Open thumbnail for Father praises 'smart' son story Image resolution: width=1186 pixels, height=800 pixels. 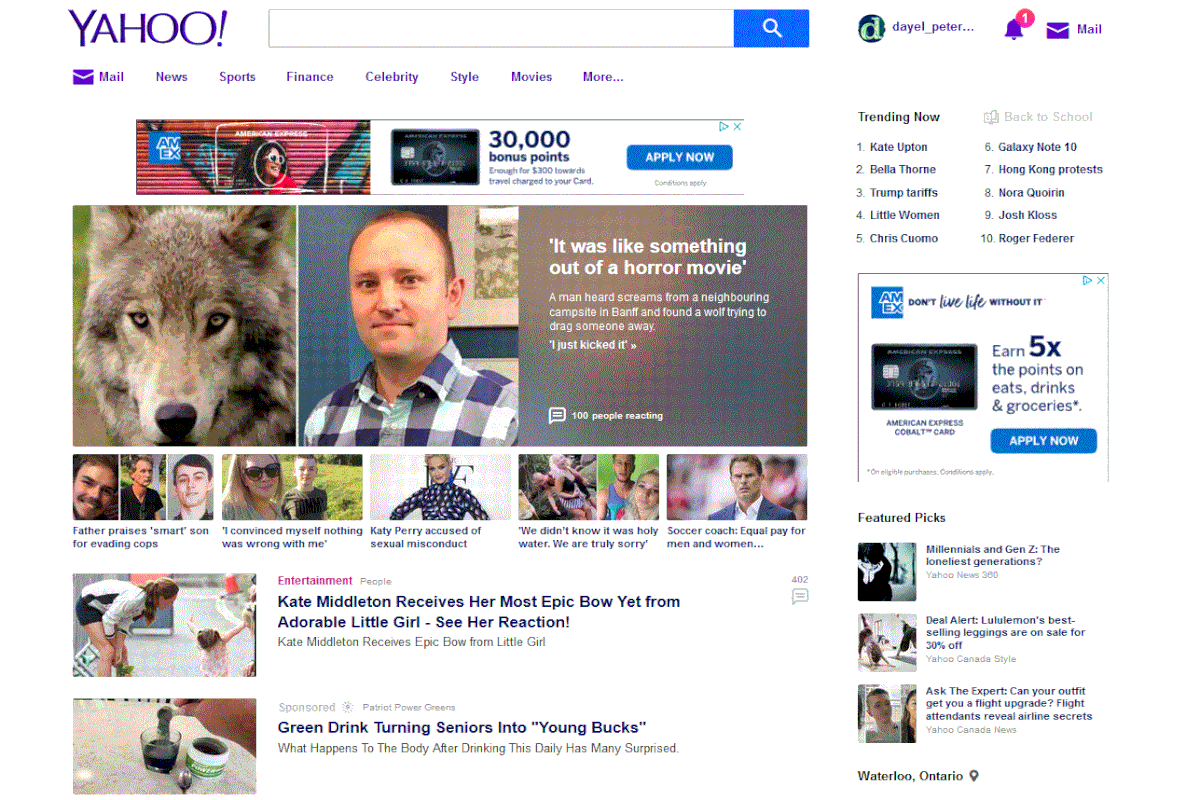click(x=143, y=487)
